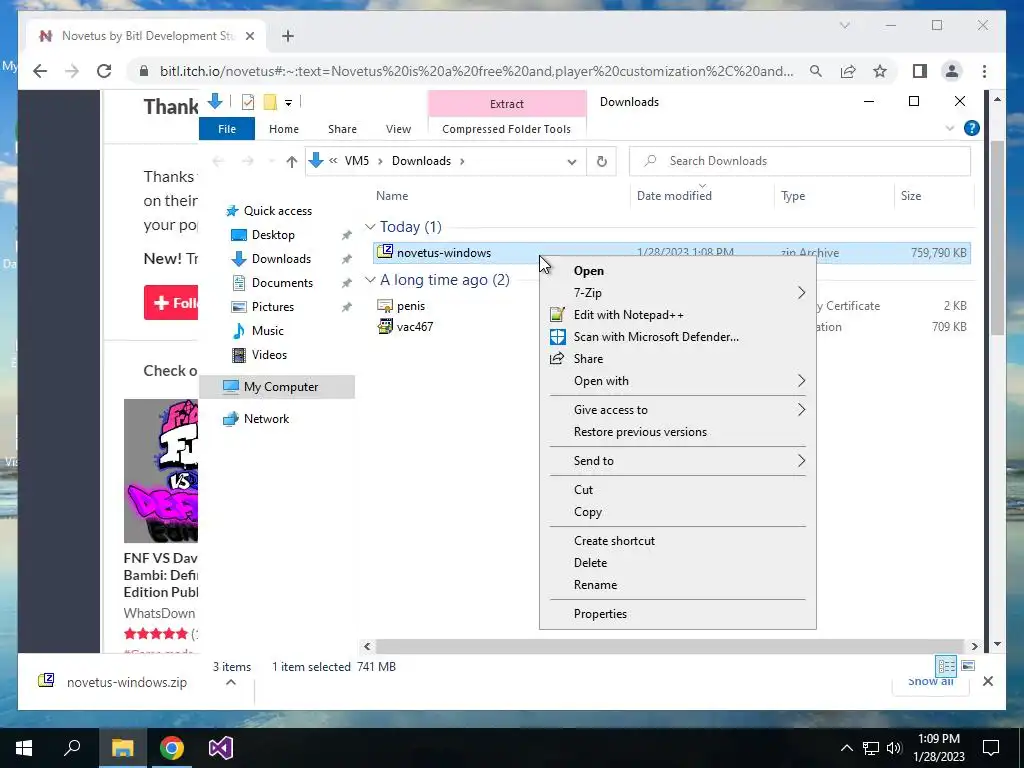The height and width of the screenshot is (768, 1024).
Task: Open Explorer help question mark icon
Action: 971,129
